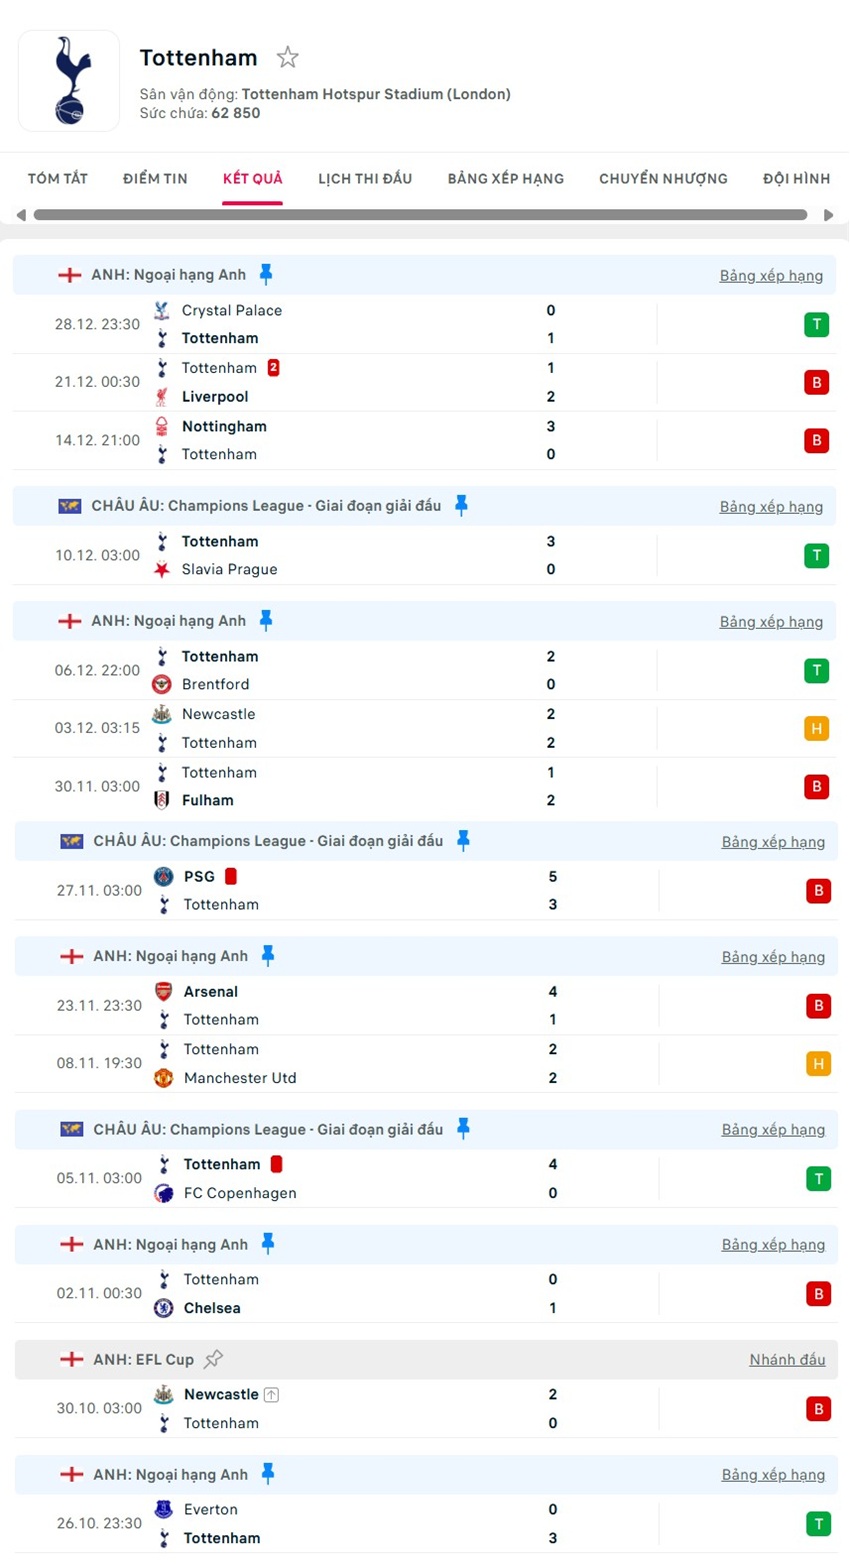Click the left arrow of the tab strip
This screenshot has height=1565, width=850.
(x=22, y=214)
